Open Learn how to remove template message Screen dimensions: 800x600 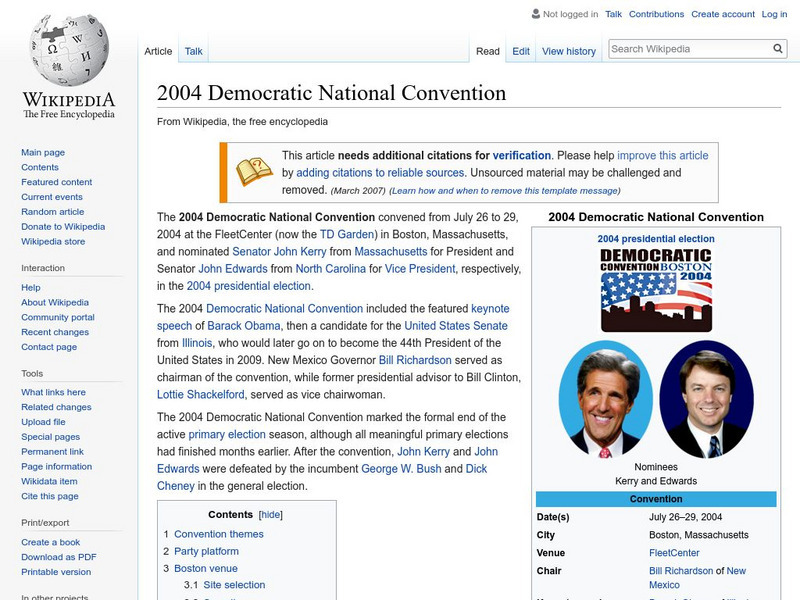505,190
